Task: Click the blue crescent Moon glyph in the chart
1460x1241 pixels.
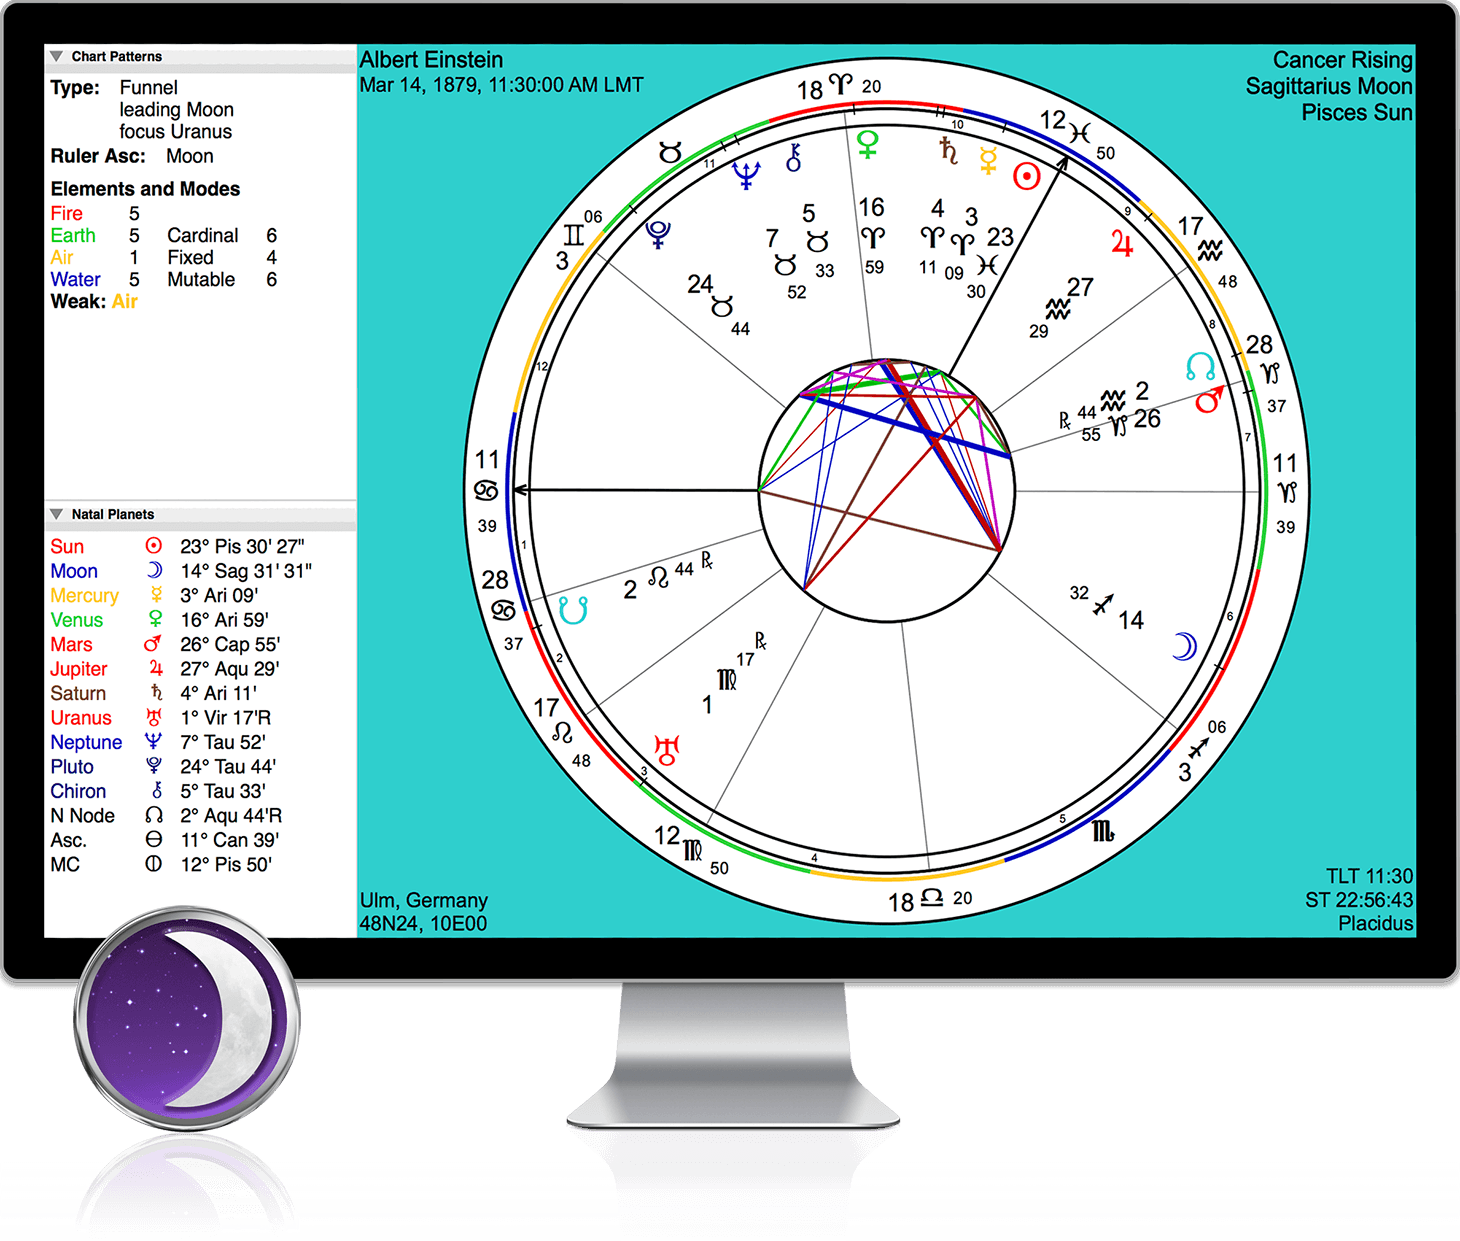Action: (x=1185, y=647)
